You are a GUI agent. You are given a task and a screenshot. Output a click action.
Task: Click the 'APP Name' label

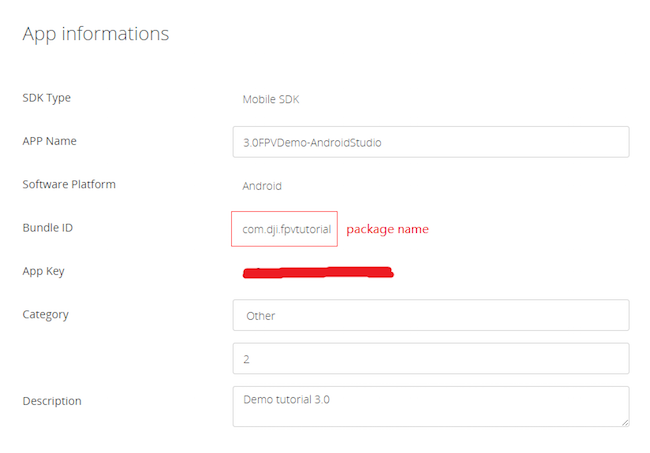[x=49, y=141]
